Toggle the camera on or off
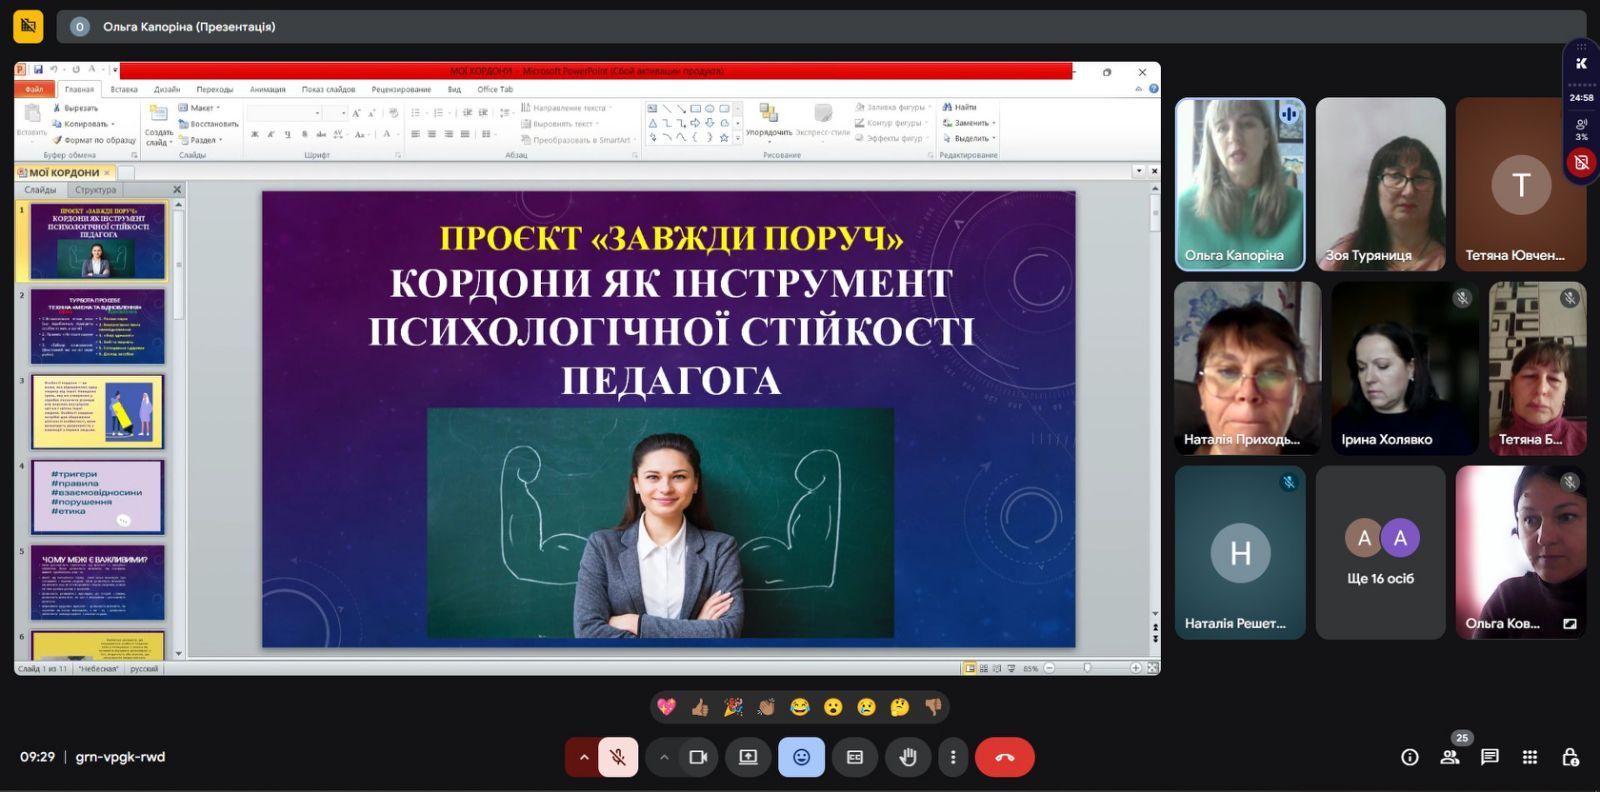The width and height of the screenshot is (1600, 792). pyautogui.click(x=698, y=757)
